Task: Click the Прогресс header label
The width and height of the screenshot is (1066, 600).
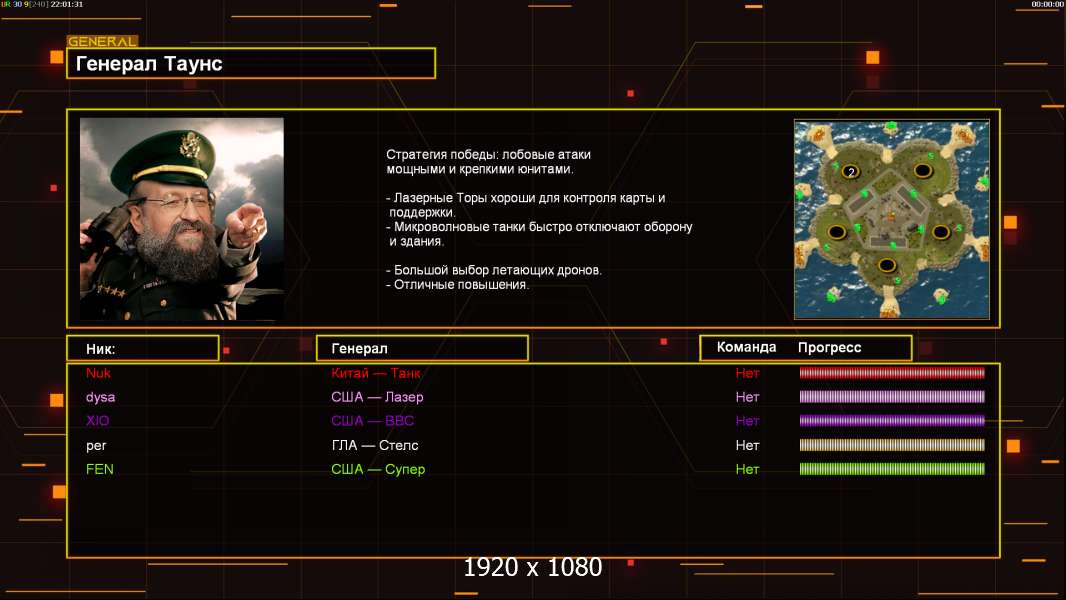Action: (829, 347)
